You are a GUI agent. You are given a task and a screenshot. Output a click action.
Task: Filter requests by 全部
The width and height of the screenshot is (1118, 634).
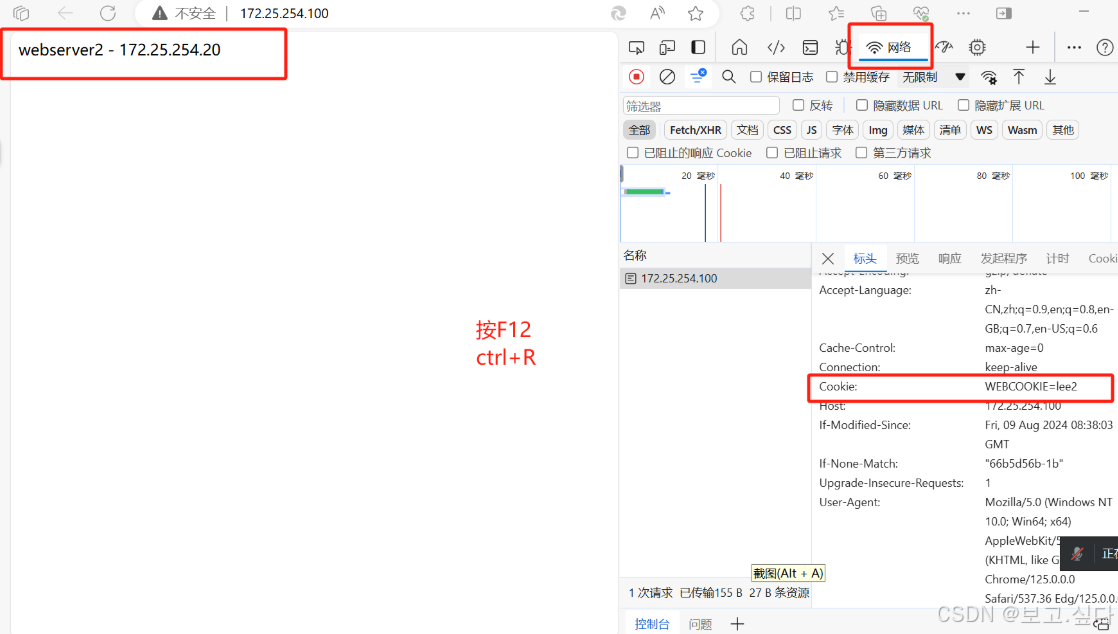click(639, 130)
